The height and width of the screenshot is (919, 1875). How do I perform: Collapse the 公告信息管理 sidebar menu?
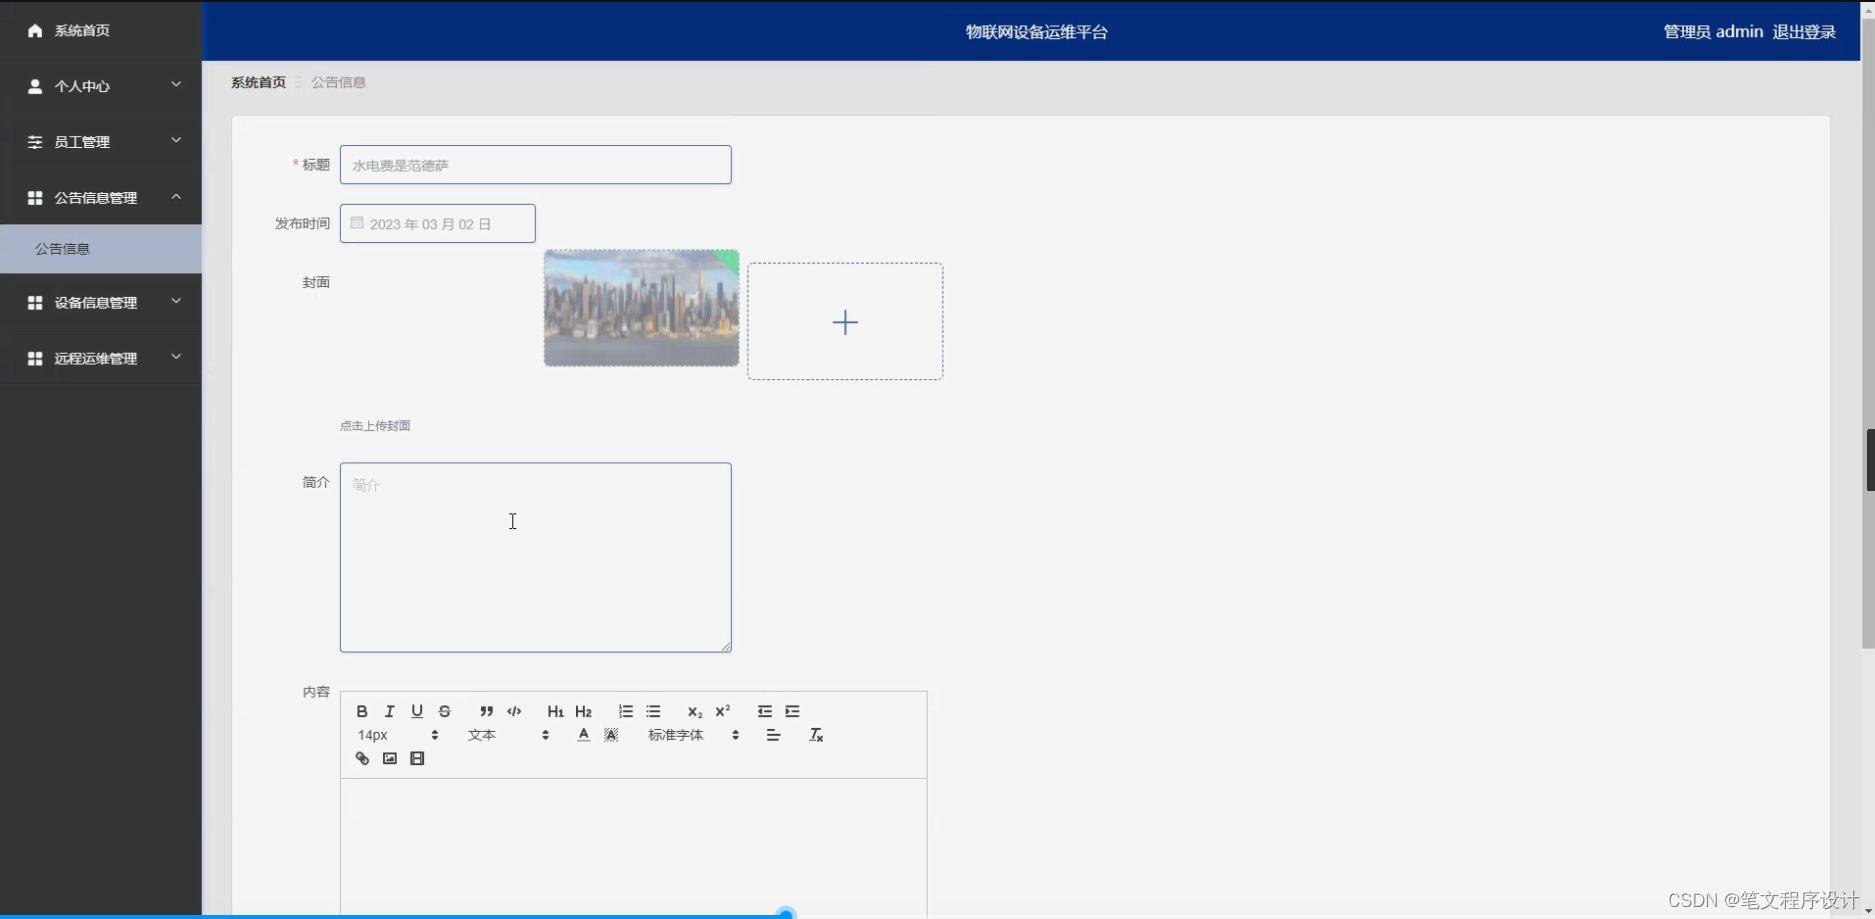tap(101, 198)
